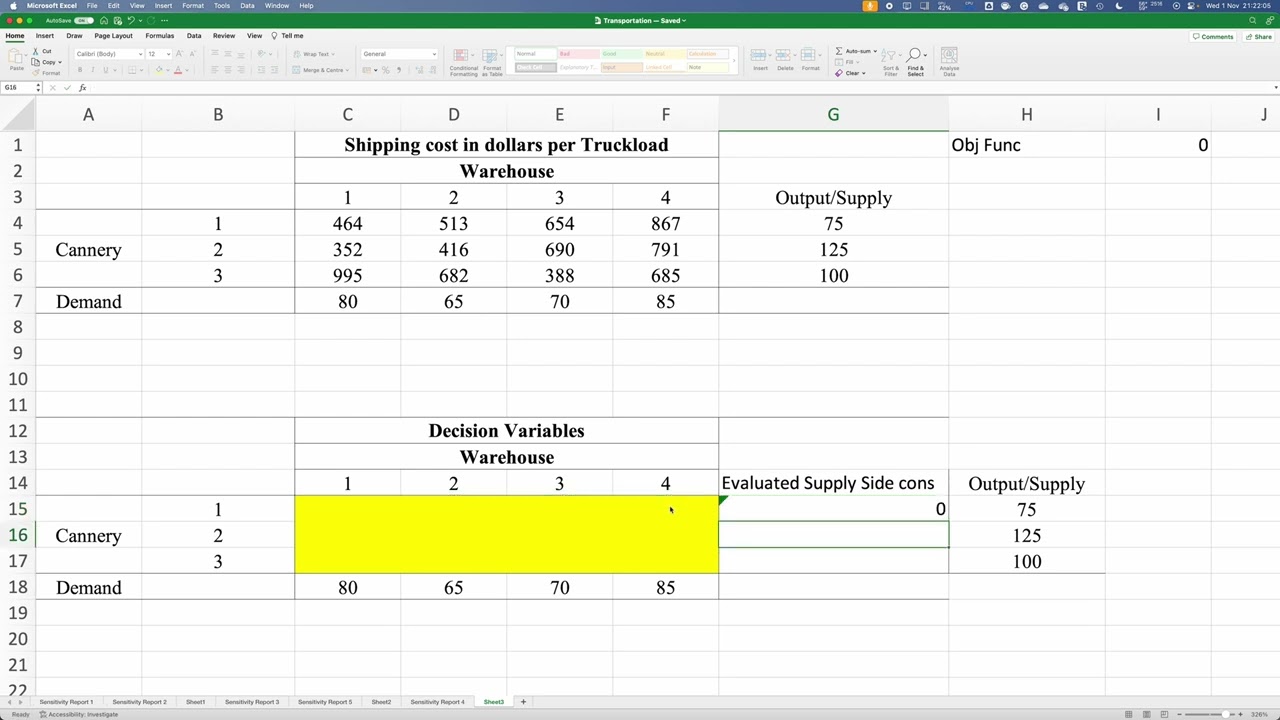Select column G header
1280x720 pixels.
coord(833,115)
